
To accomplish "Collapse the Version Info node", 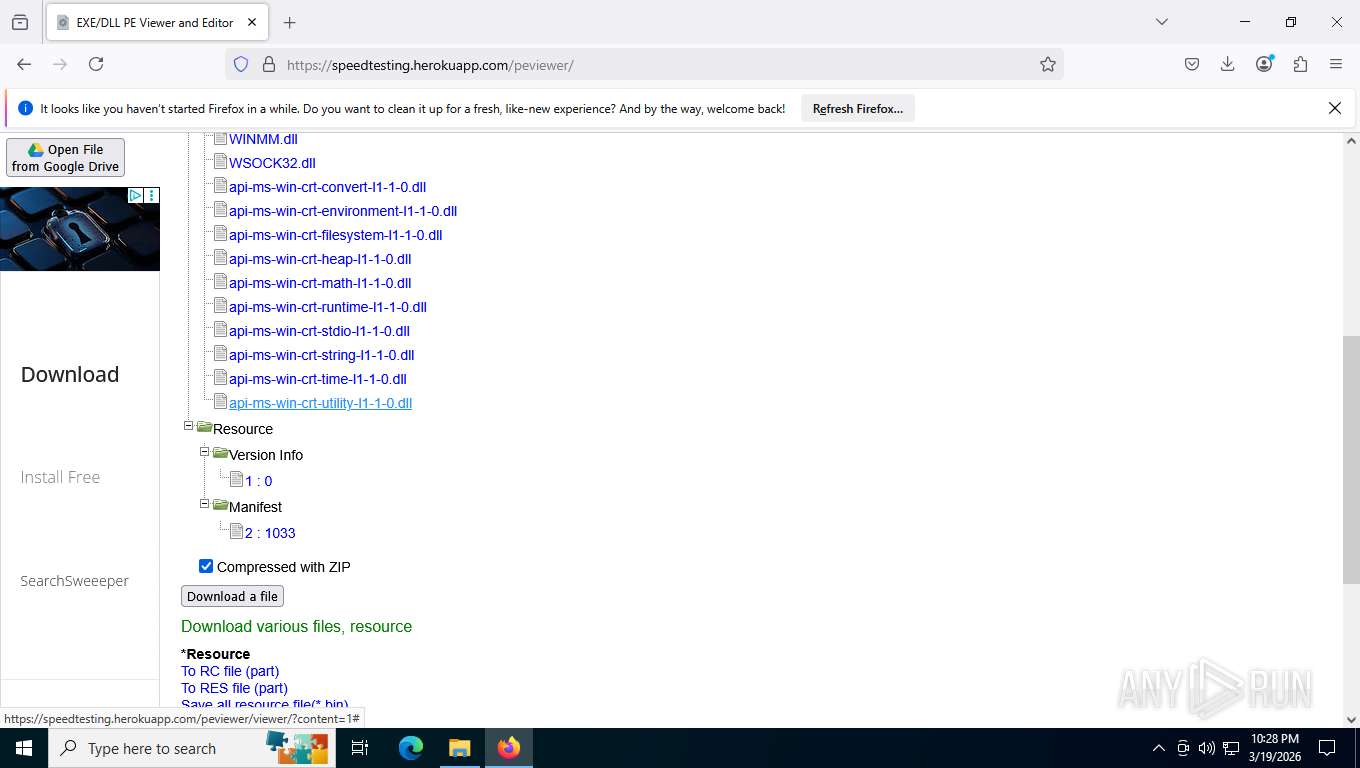I will [x=204, y=452].
